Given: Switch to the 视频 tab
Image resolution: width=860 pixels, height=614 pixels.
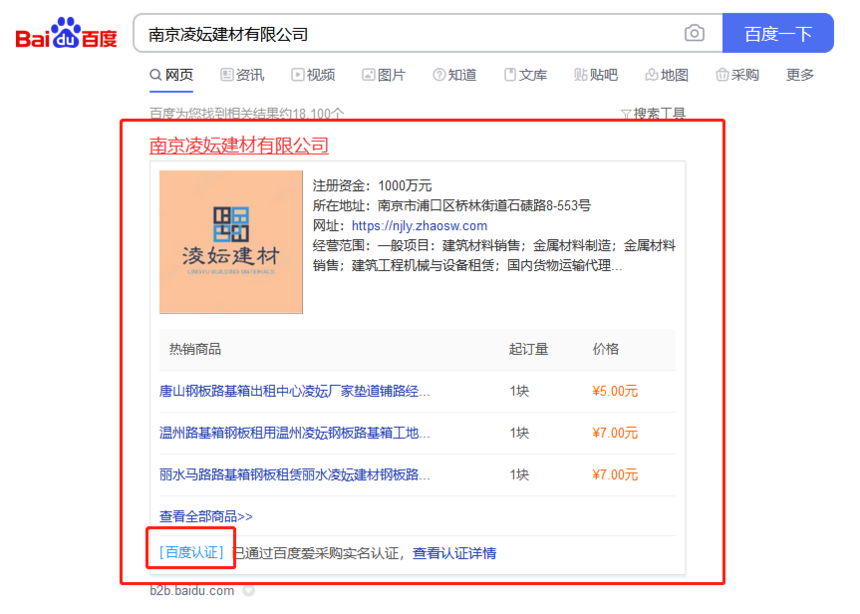Looking at the screenshot, I should [x=313, y=75].
